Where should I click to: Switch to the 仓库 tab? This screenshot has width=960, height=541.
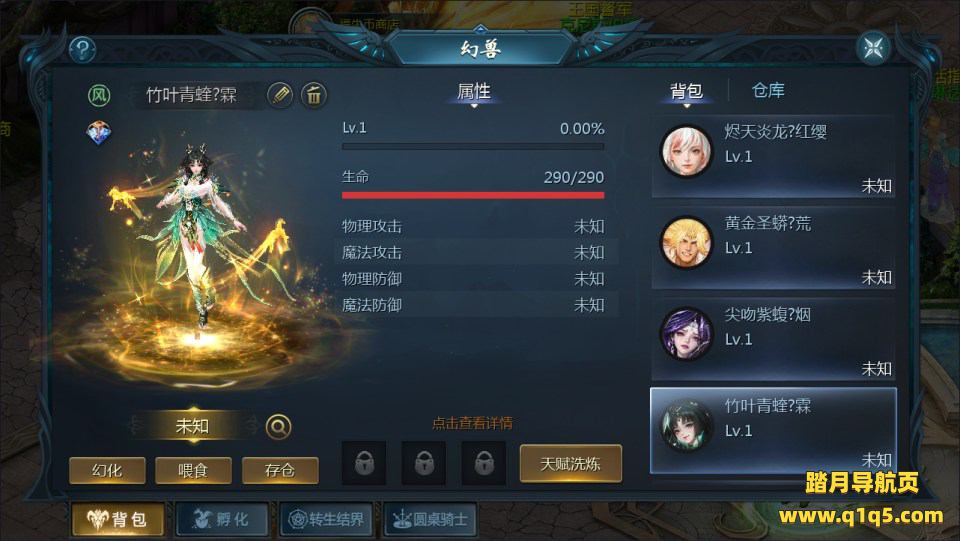click(x=768, y=91)
